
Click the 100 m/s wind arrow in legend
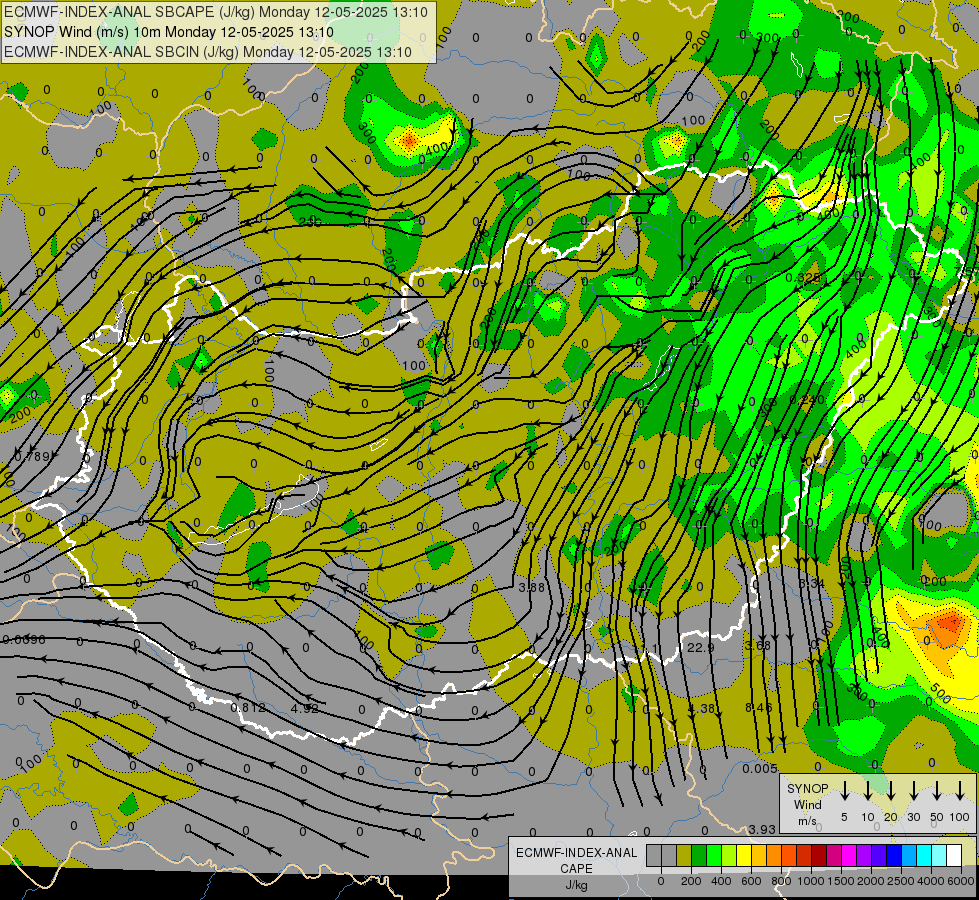960,791
